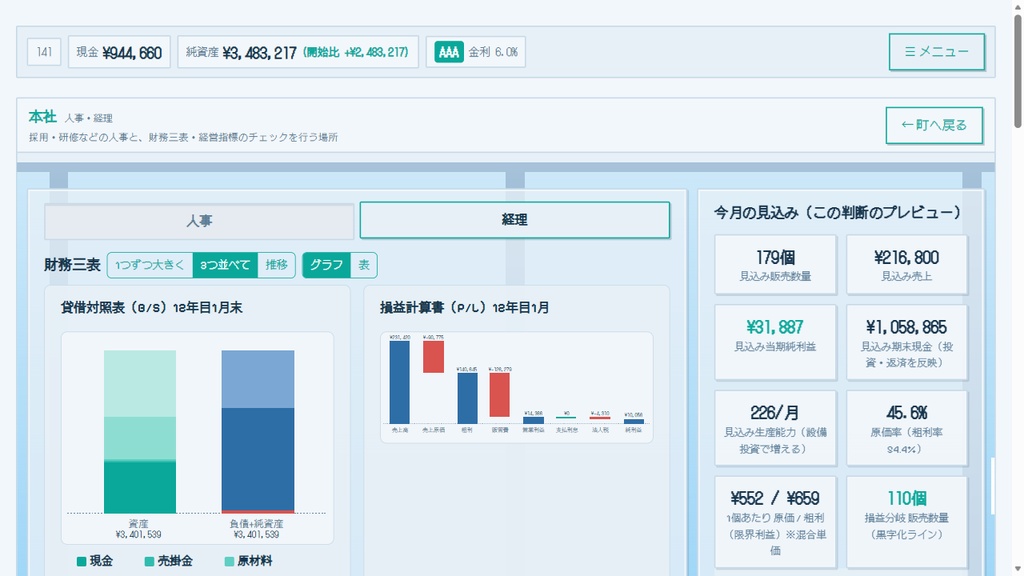Viewport: 1024px width, 576px height.
Task: Switch to the 人事 tab
Action: click(x=199, y=221)
